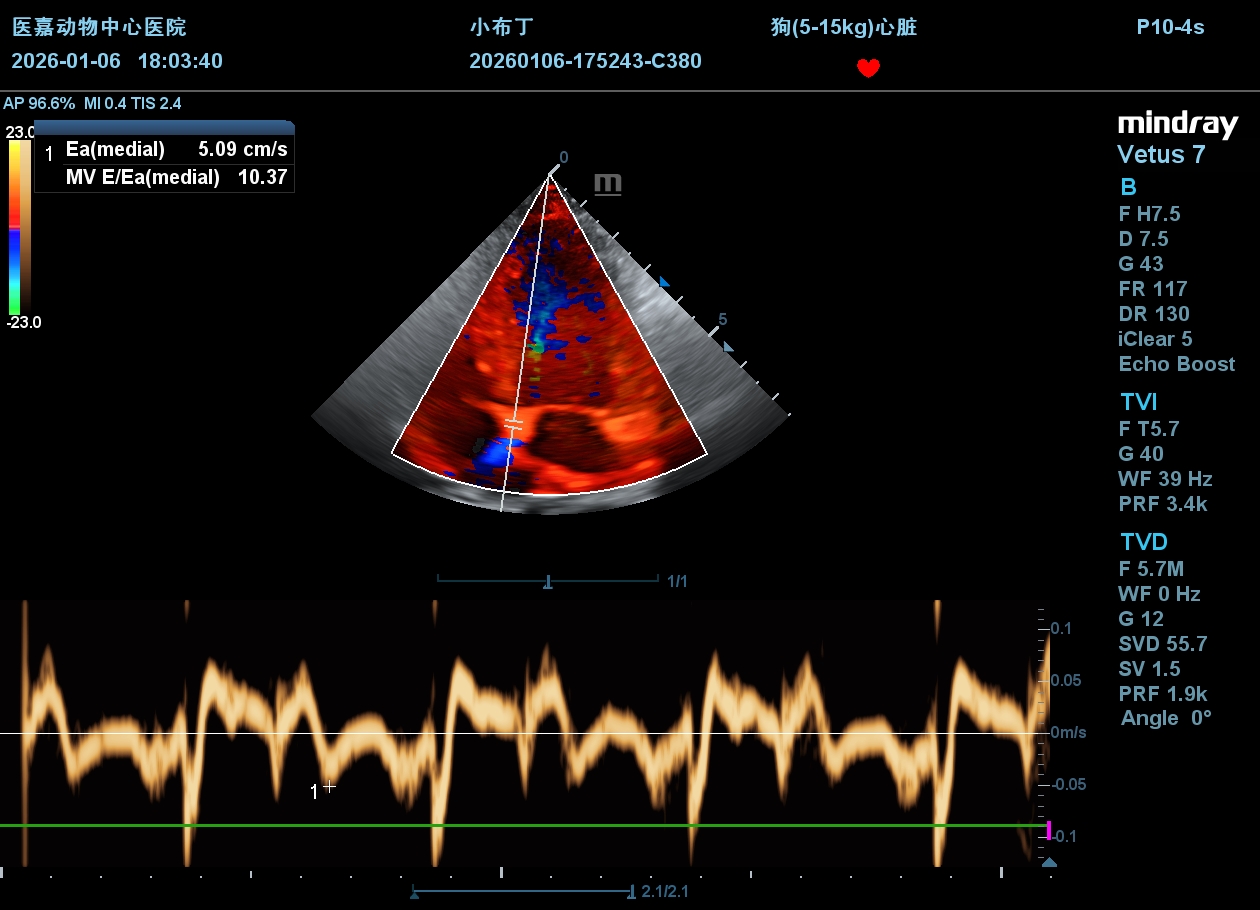
Task: Click the WF 39 Hz wall filter parameter
Action: (x=1165, y=479)
